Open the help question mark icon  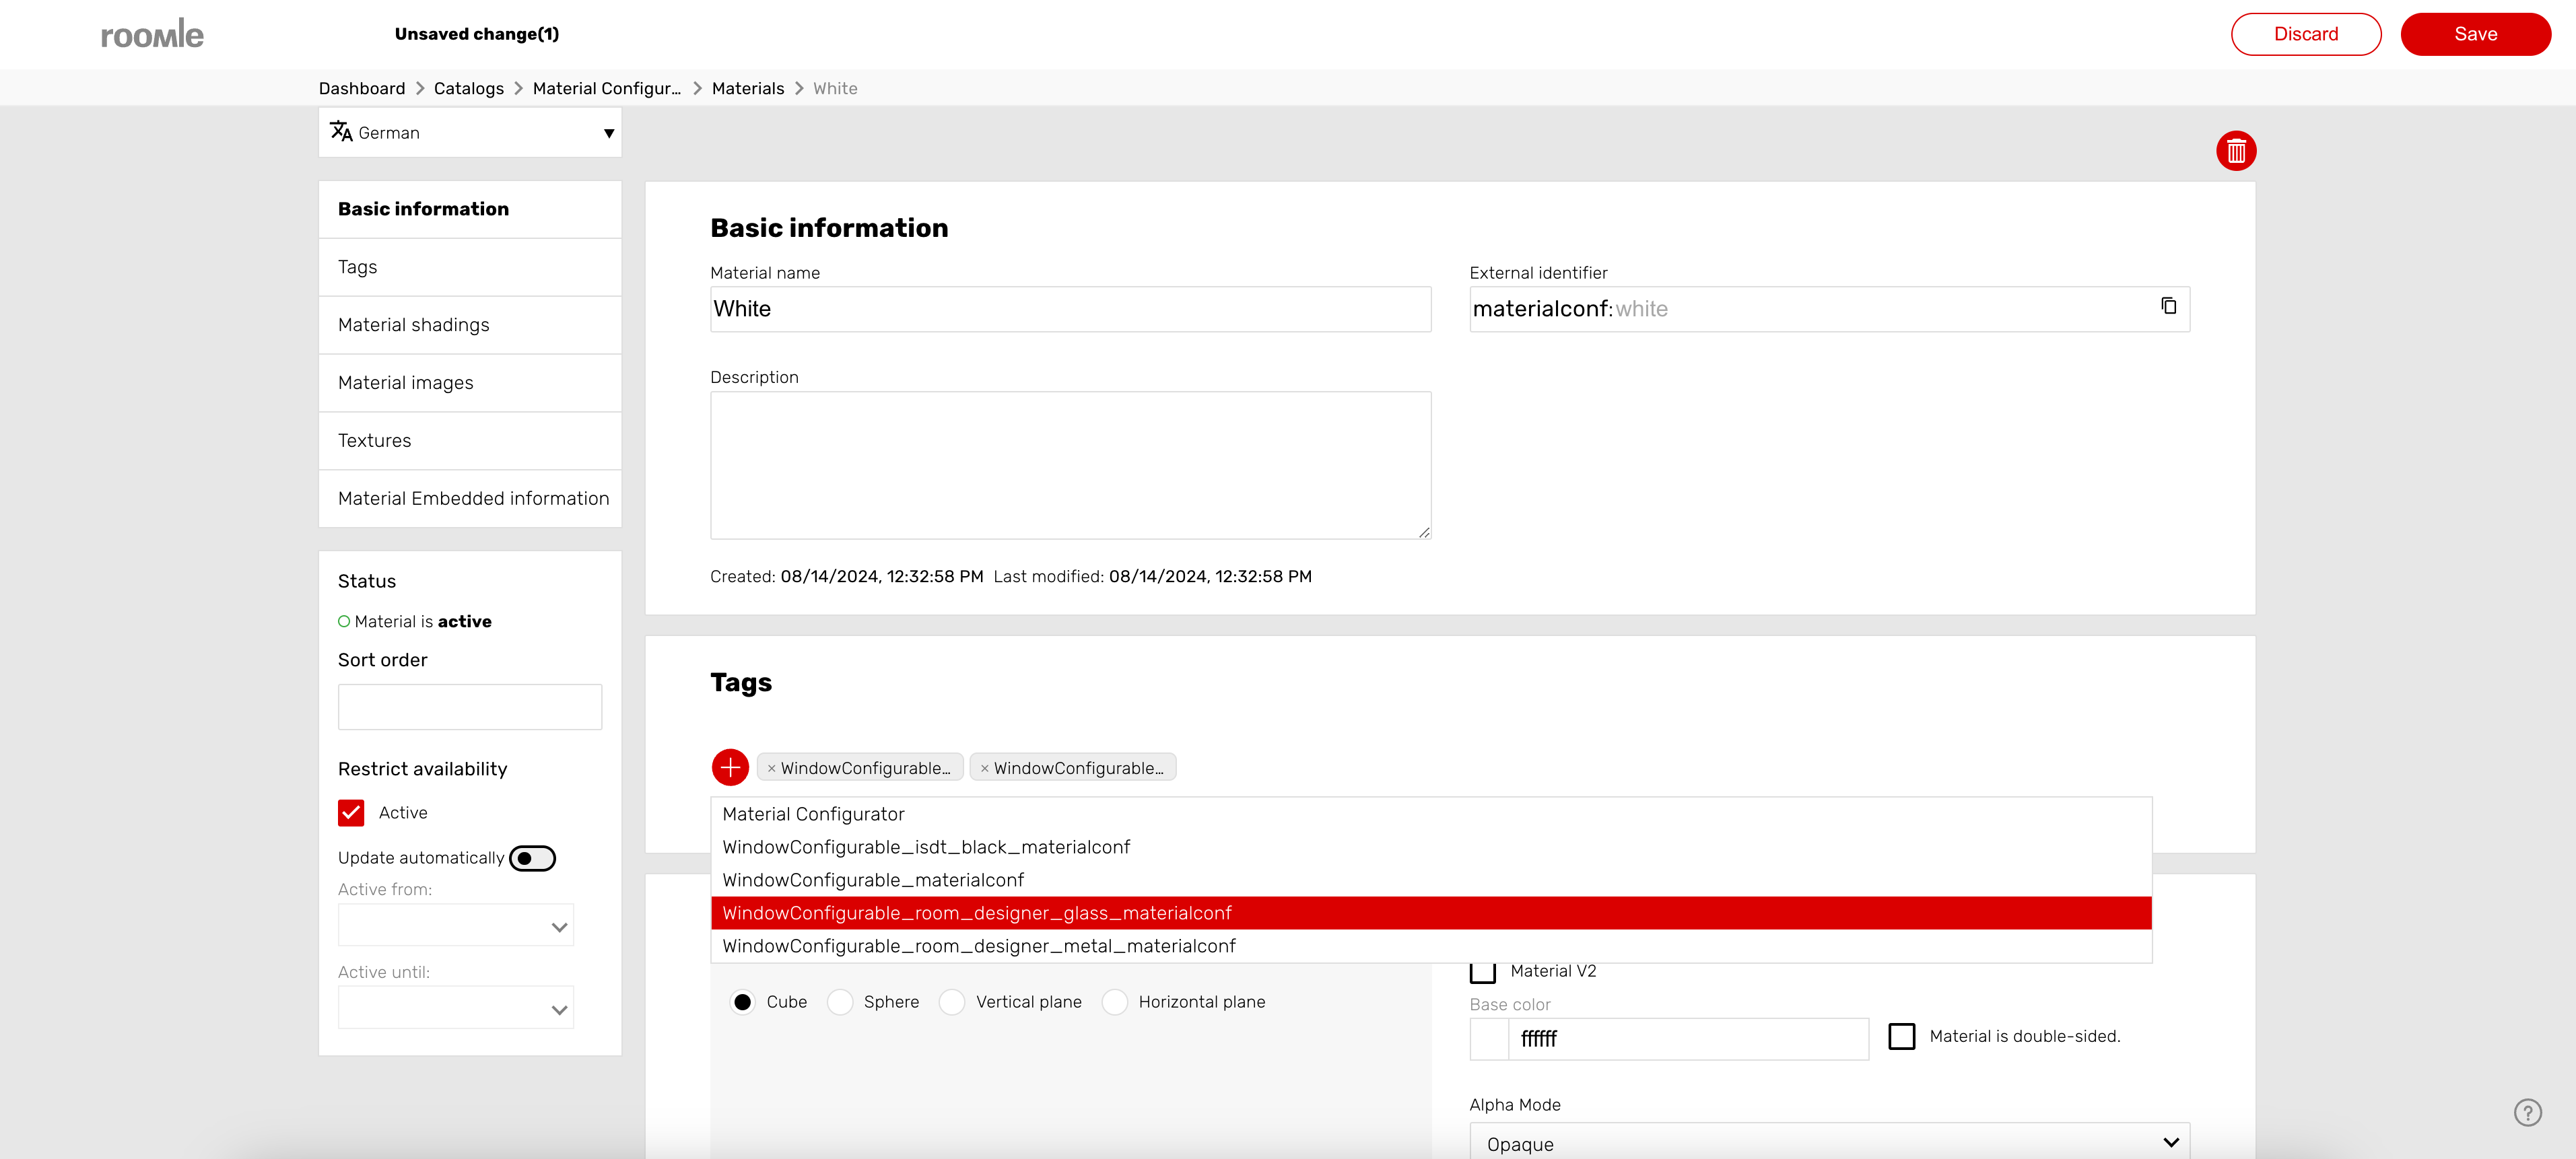pyautogui.click(x=2527, y=1112)
